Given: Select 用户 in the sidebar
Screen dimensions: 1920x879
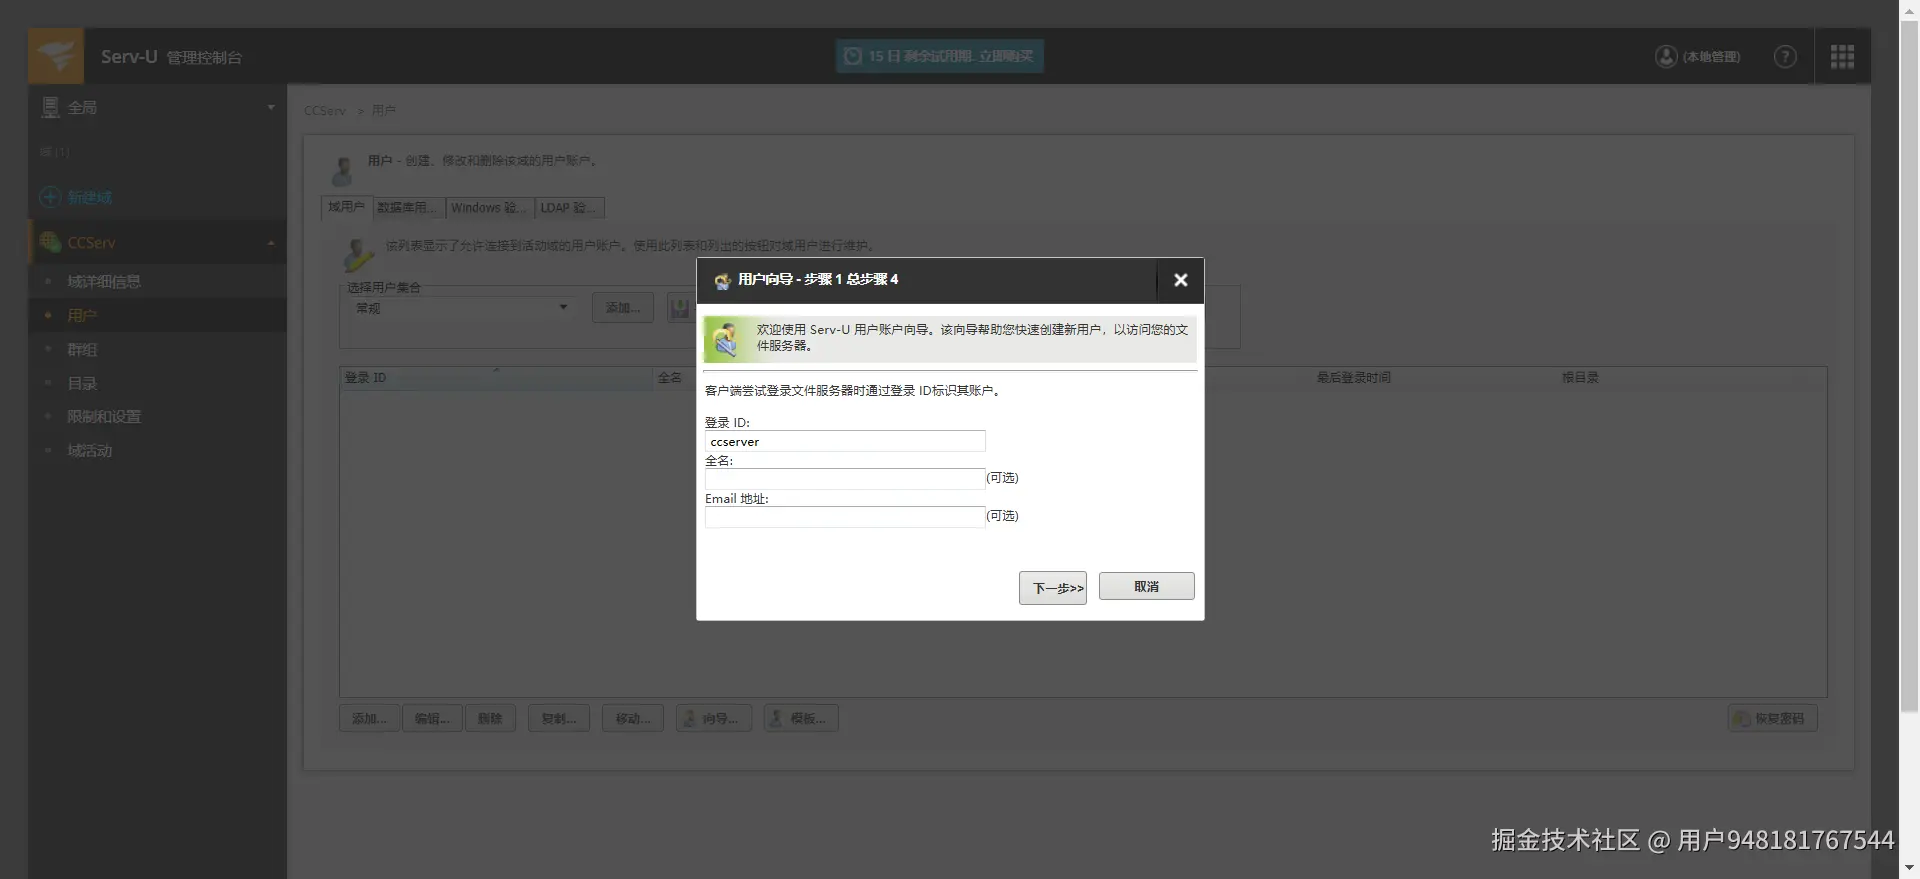Looking at the screenshot, I should point(82,316).
